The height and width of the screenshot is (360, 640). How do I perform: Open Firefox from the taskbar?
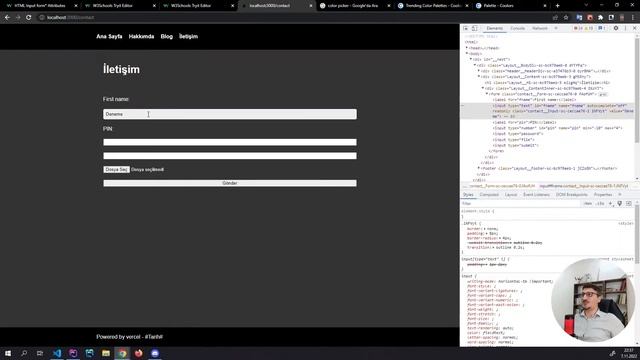tap(139, 353)
